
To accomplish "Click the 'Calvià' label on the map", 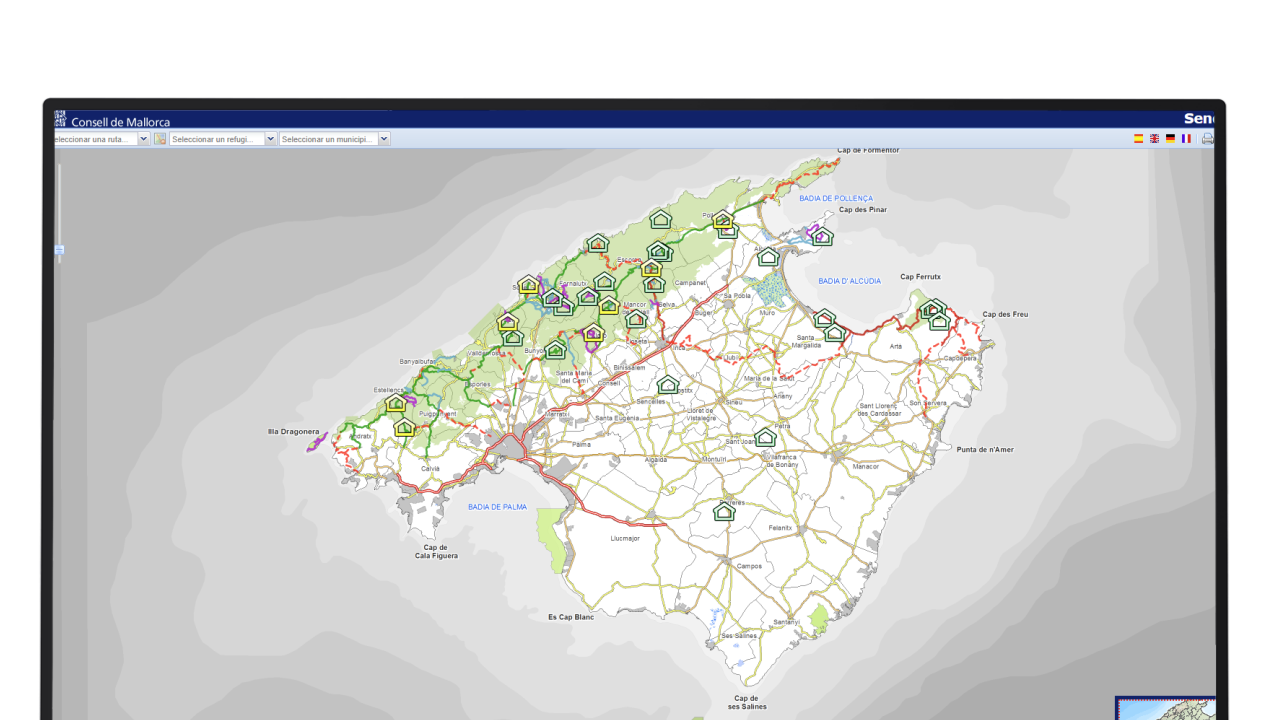I will [x=430, y=468].
